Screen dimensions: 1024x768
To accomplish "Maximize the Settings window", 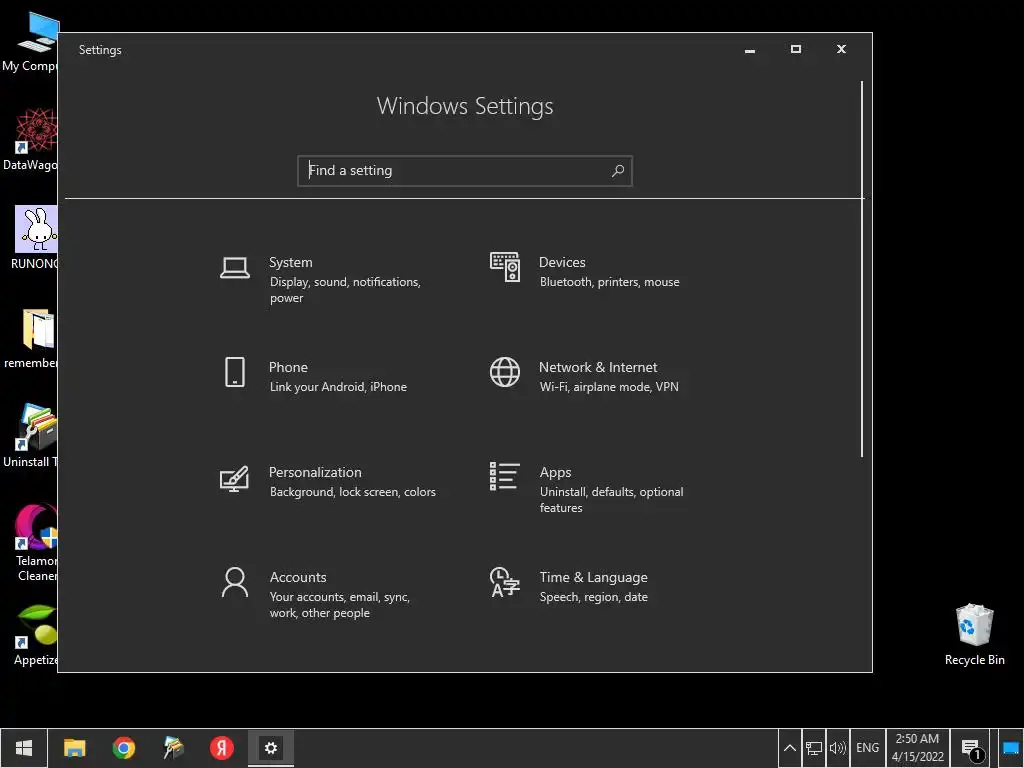I will [795, 50].
